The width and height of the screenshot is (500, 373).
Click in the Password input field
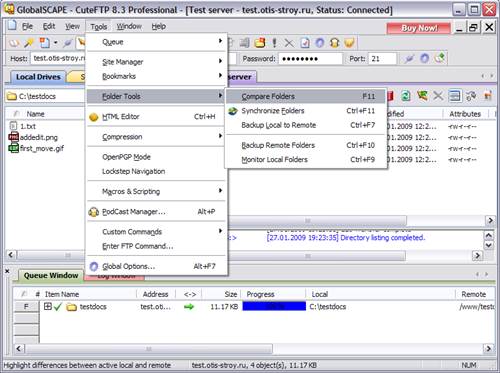[x=310, y=59]
